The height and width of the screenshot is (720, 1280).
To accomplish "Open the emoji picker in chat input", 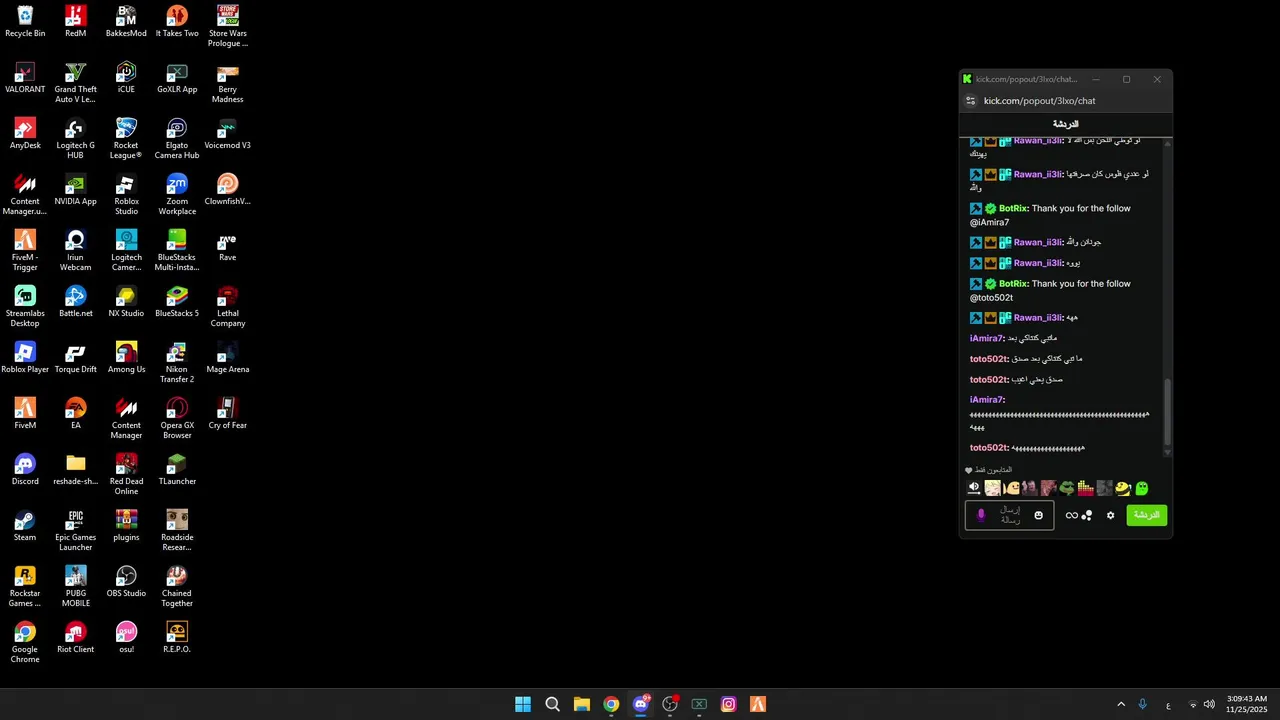I will coord(1038,515).
